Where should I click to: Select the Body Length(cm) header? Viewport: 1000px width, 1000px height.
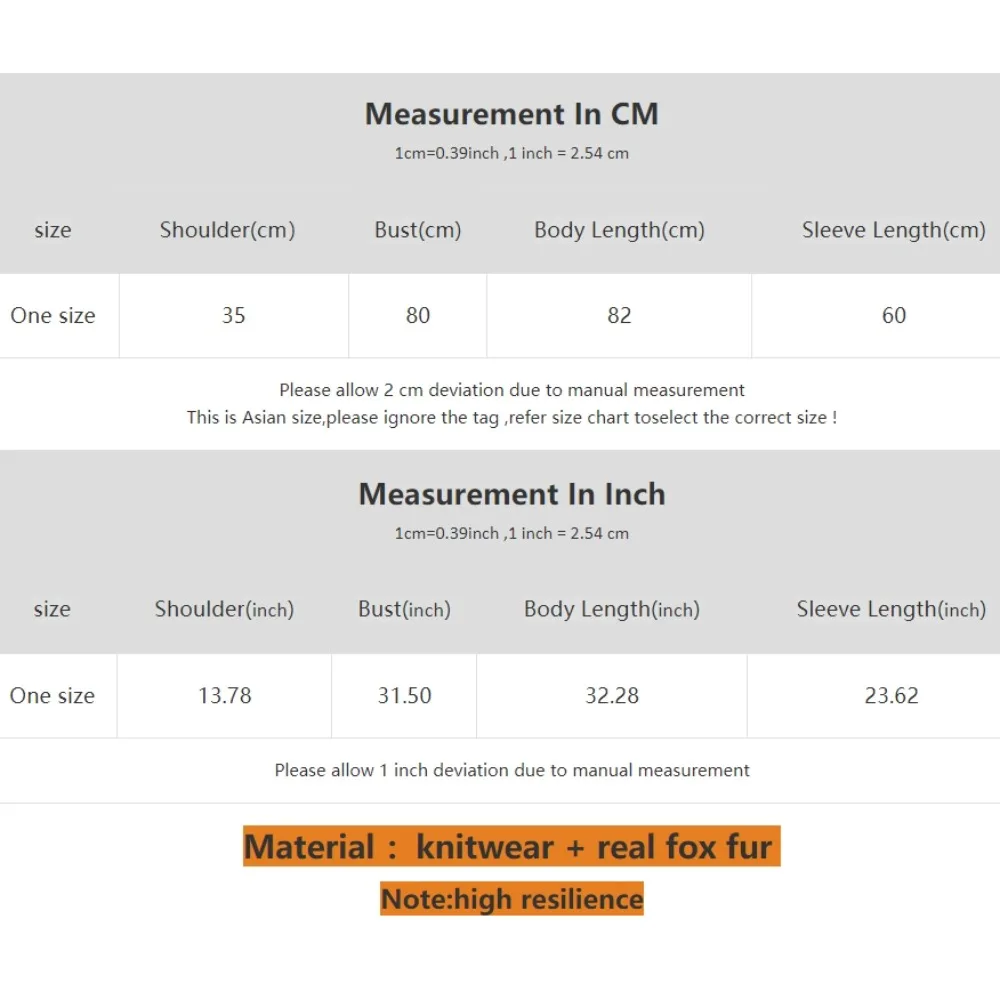(619, 230)
